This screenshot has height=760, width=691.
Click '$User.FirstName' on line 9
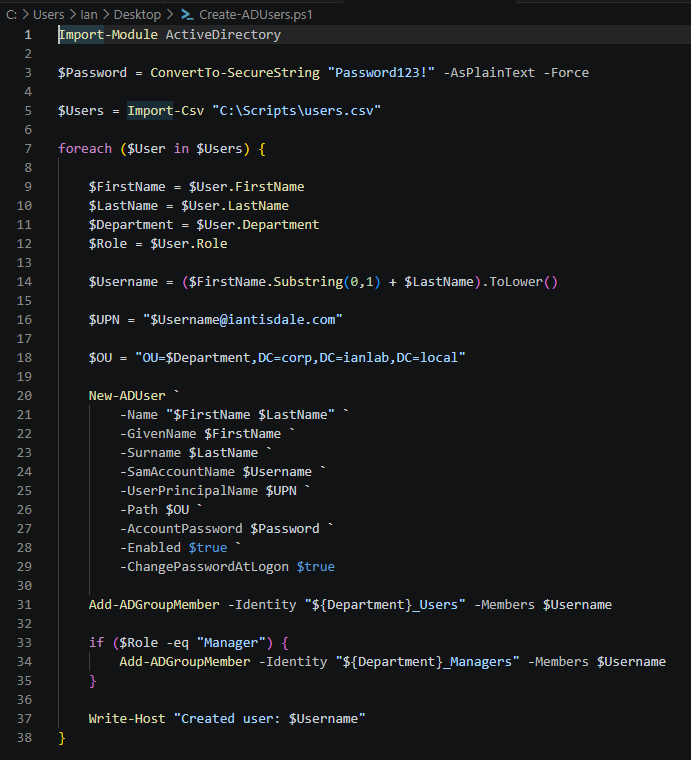click(247, 187)
